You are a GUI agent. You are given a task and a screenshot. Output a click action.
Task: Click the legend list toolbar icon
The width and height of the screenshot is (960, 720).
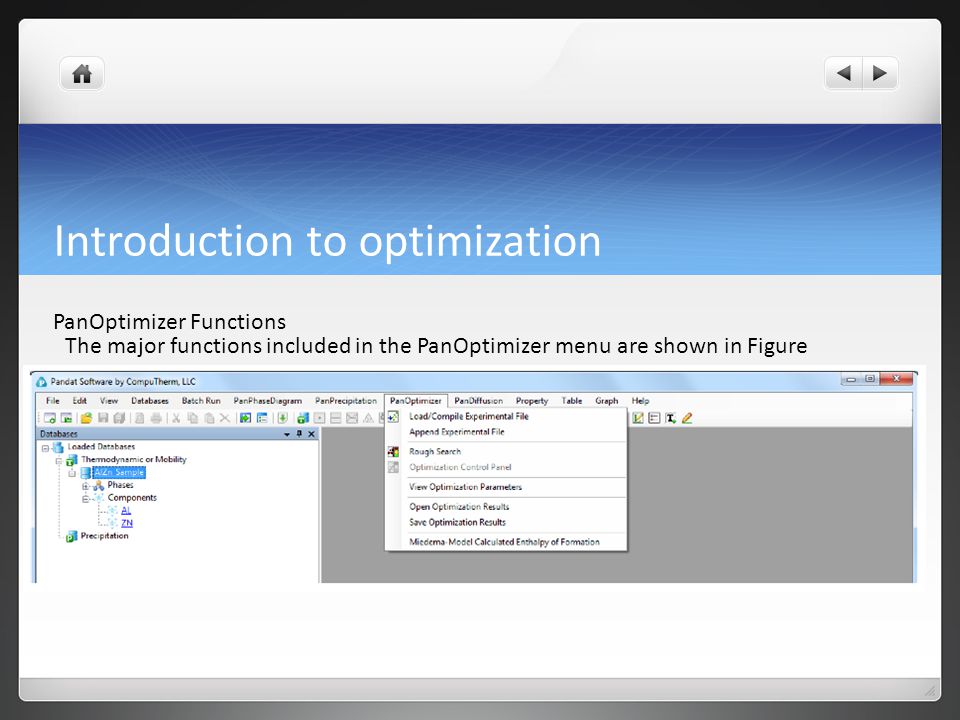point(654,418)
